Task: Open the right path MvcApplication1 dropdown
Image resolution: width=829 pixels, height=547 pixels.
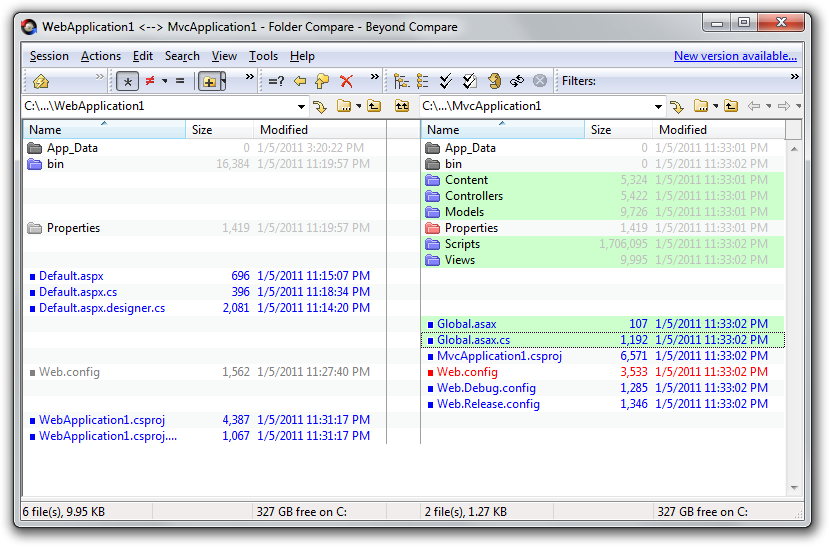Action: (658, 107)
